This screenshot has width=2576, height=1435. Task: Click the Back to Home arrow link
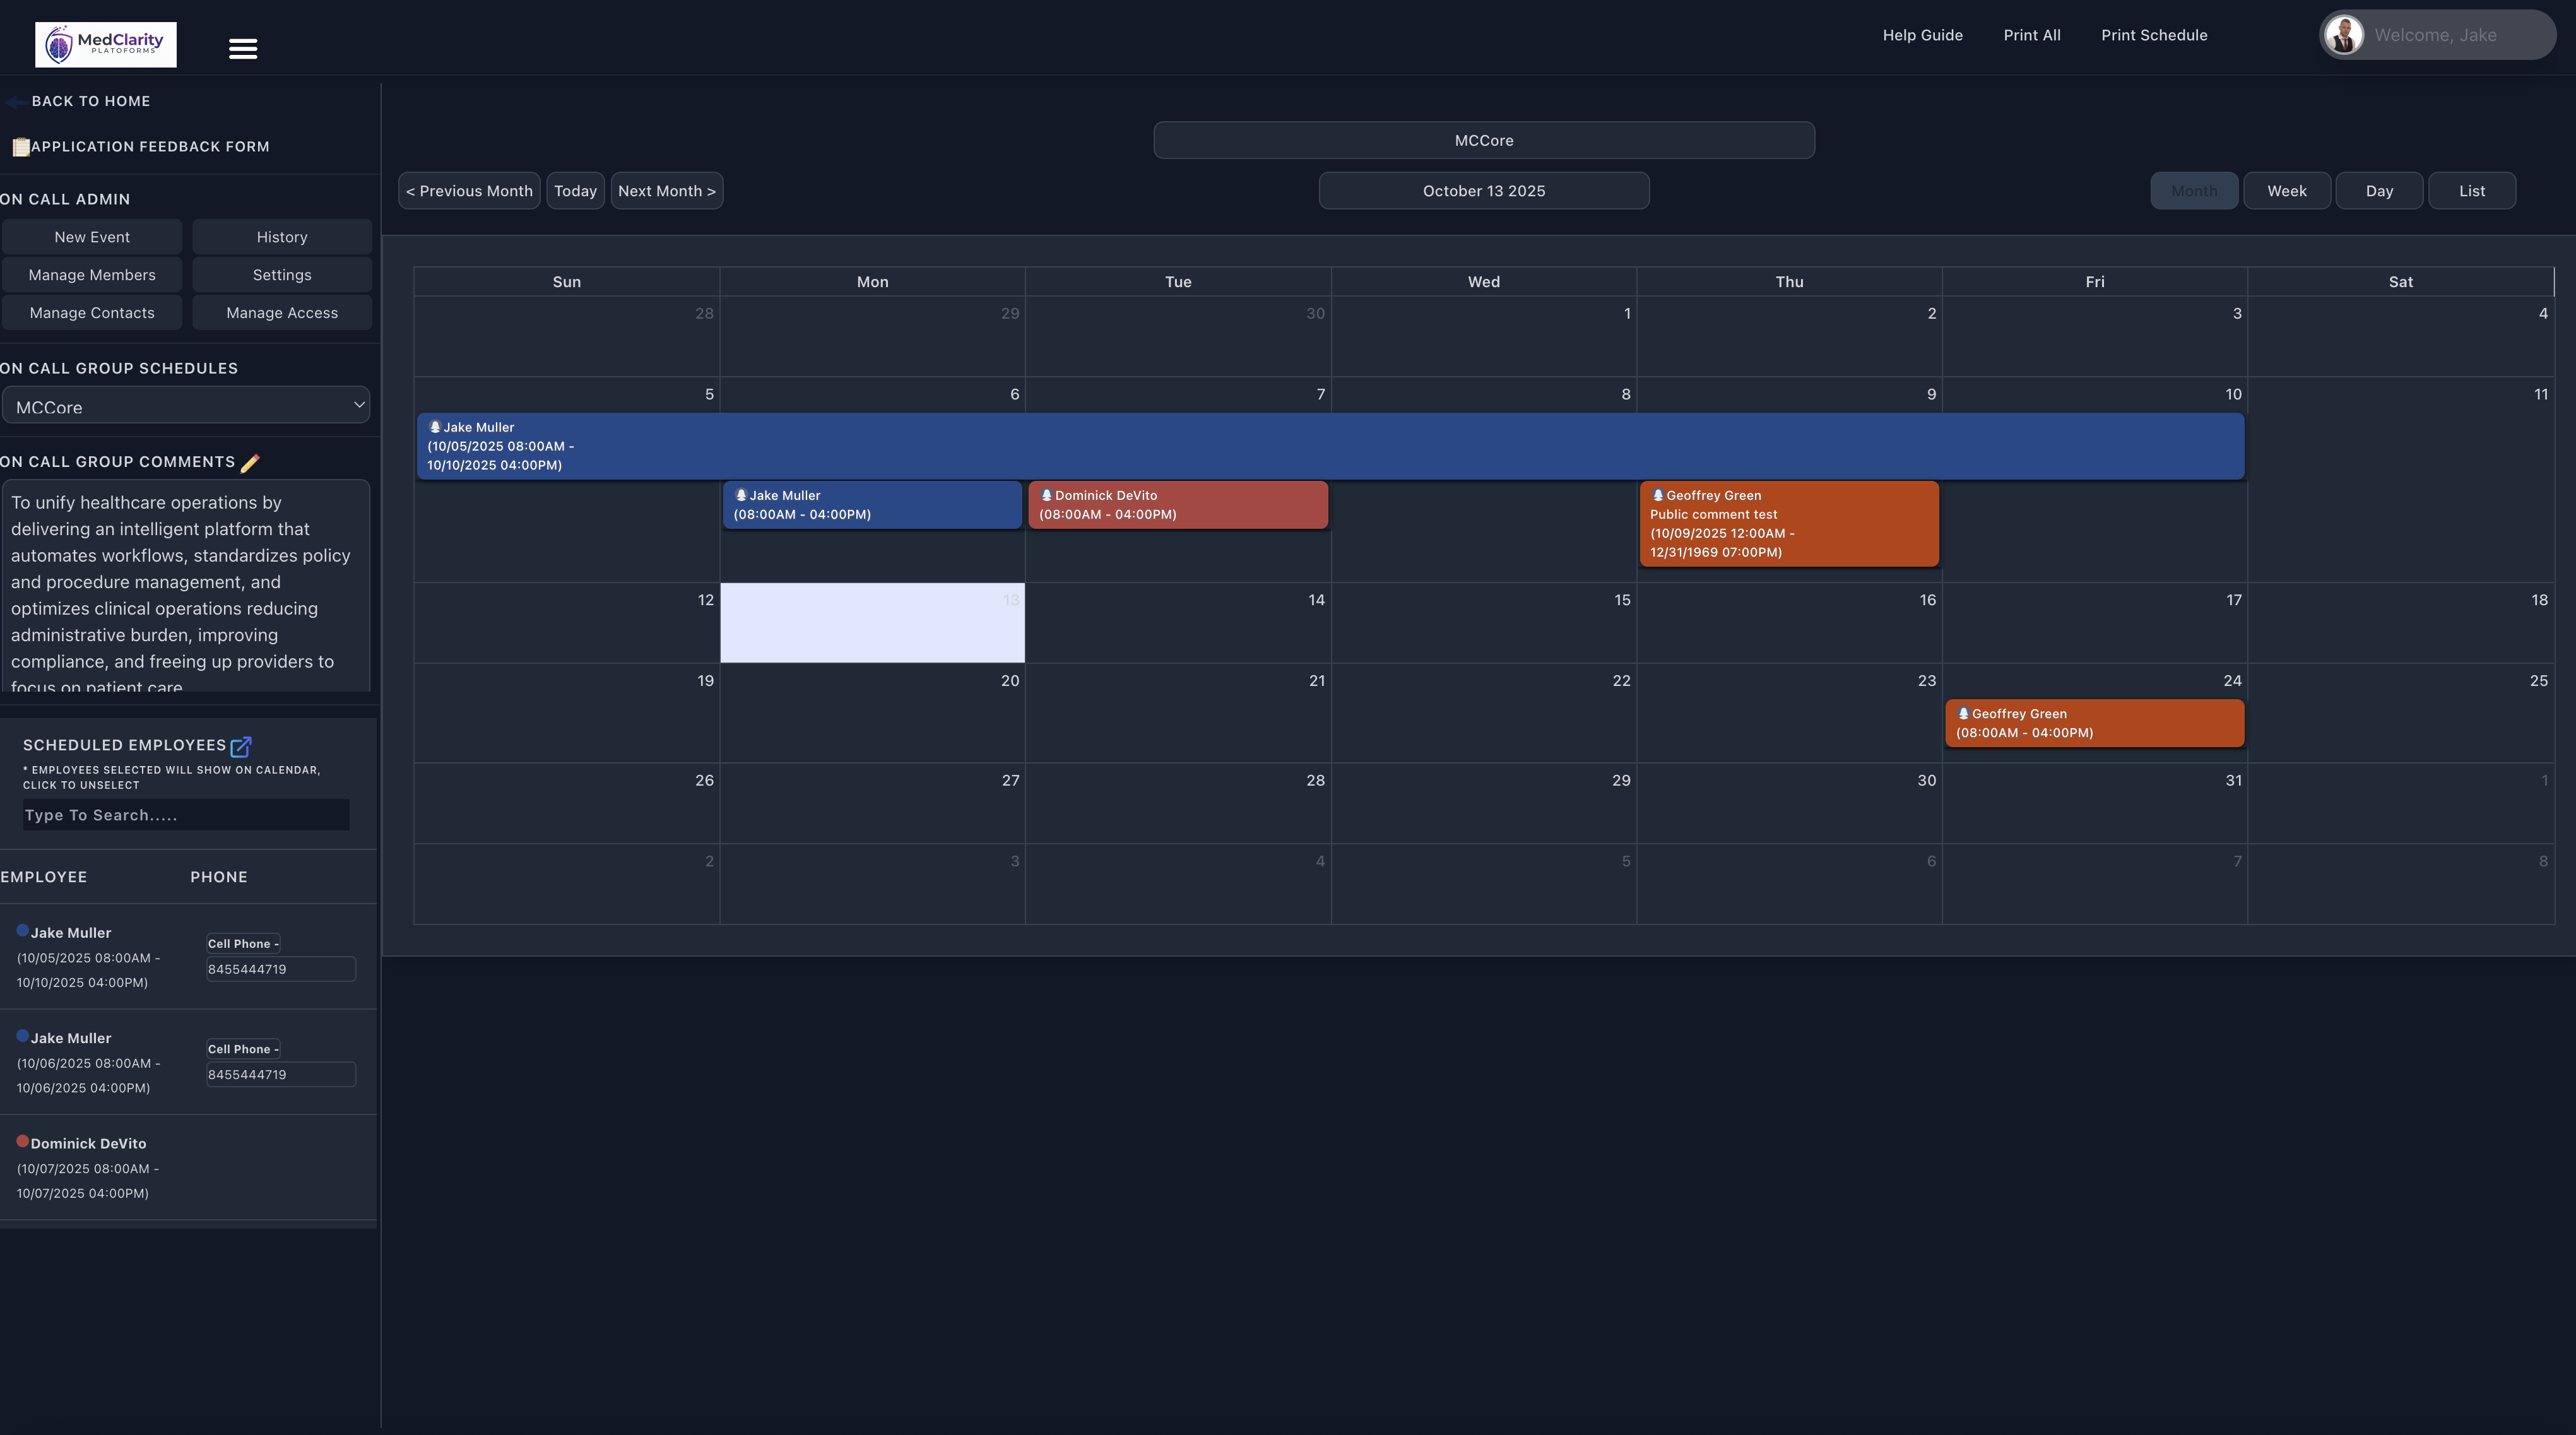pos(17,102)
